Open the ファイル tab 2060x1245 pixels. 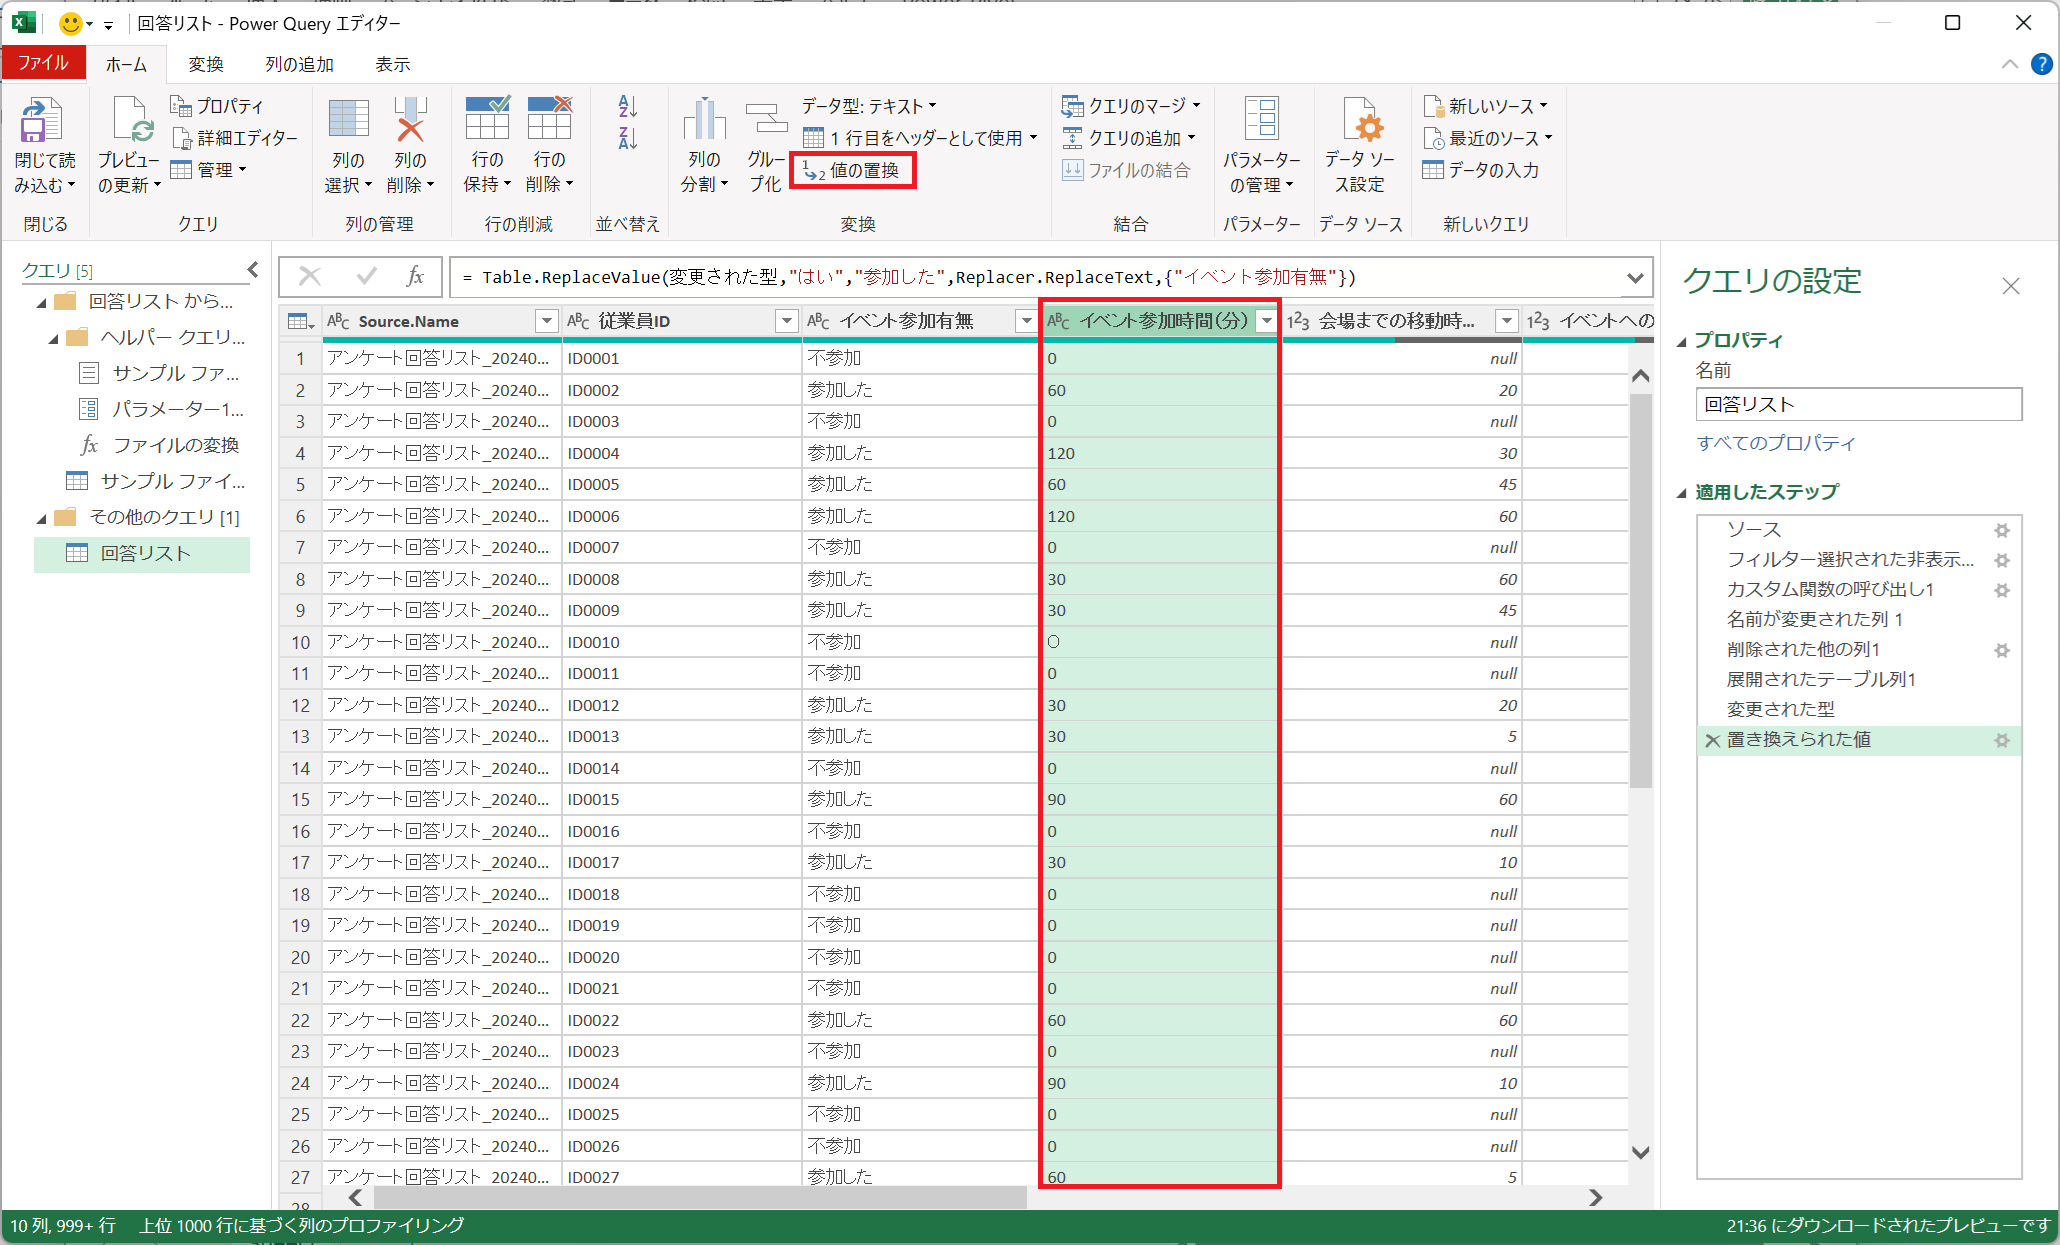pos(43,63)
